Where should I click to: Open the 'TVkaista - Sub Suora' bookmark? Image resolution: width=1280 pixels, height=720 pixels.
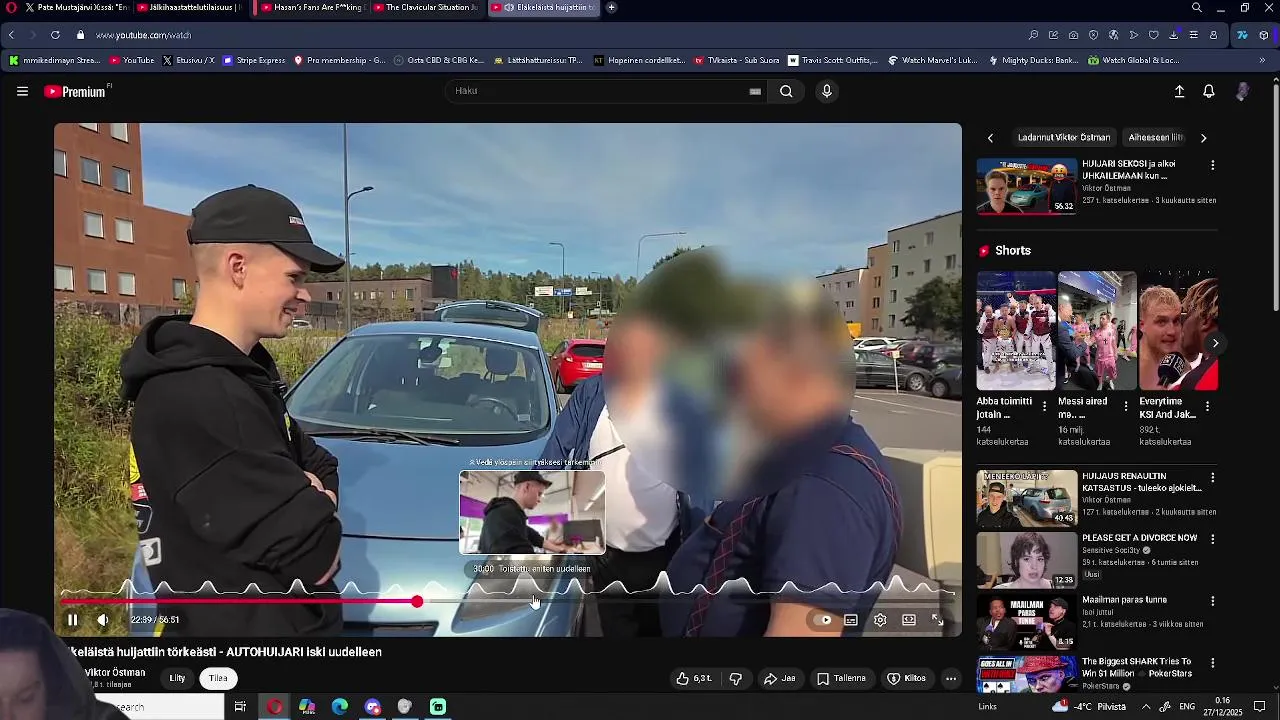pyautogui.click(x=737, y=60)
